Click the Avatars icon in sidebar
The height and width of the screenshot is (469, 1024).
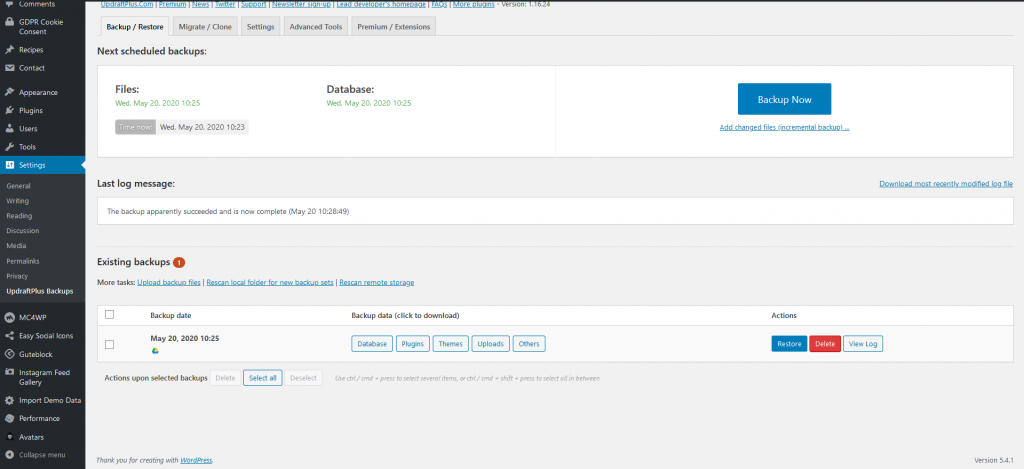(x=10, y=437)
